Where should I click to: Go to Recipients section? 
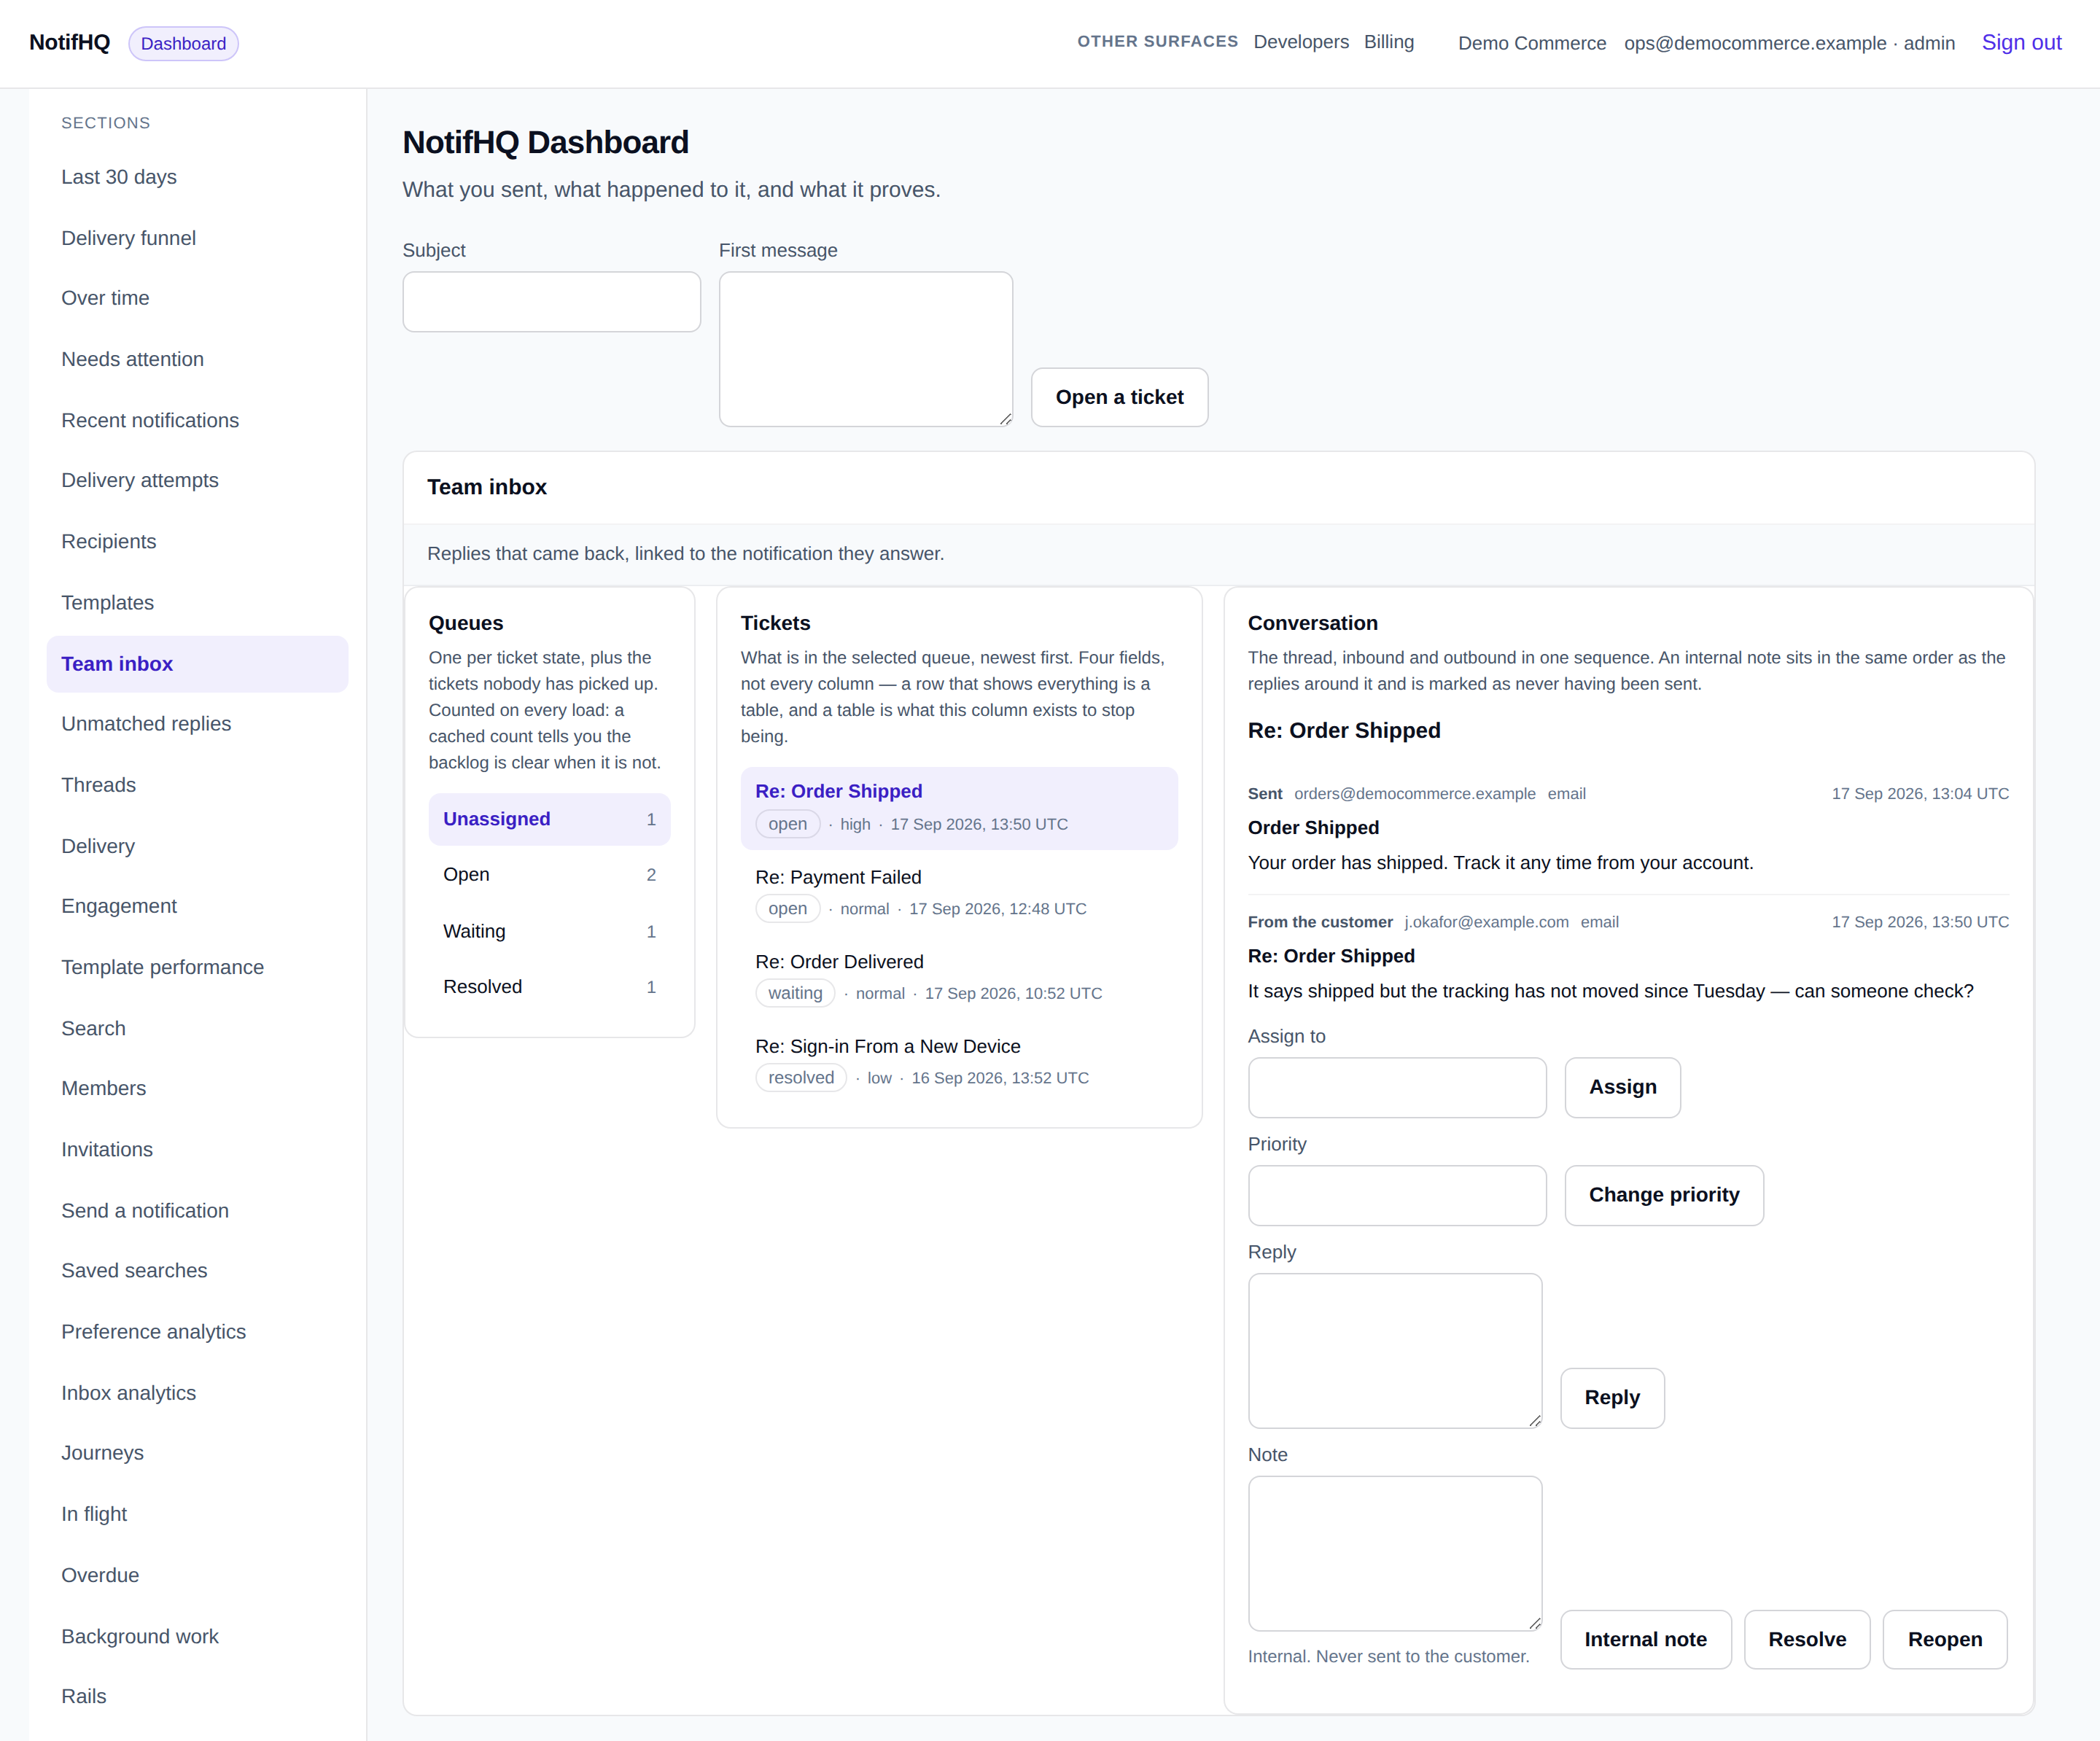pyautogui.click(x=197, y=541)
